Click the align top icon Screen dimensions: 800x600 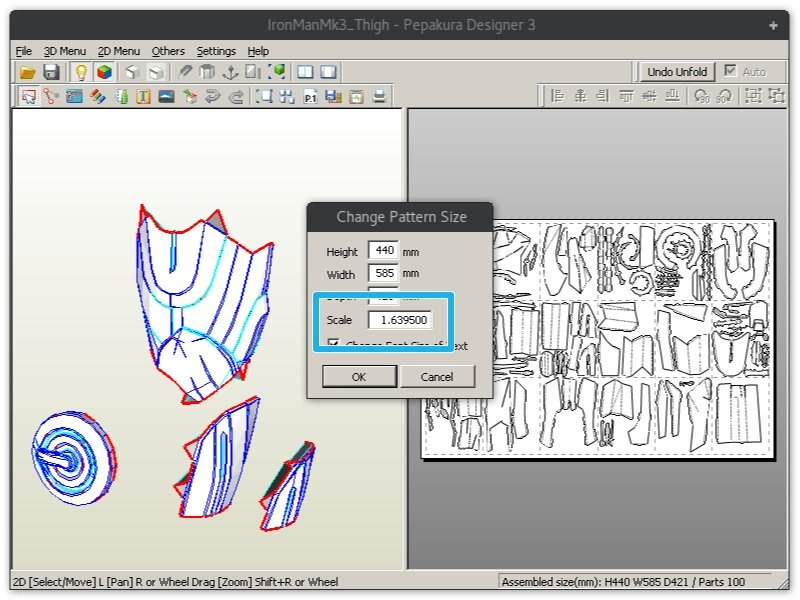coord(626,96)
